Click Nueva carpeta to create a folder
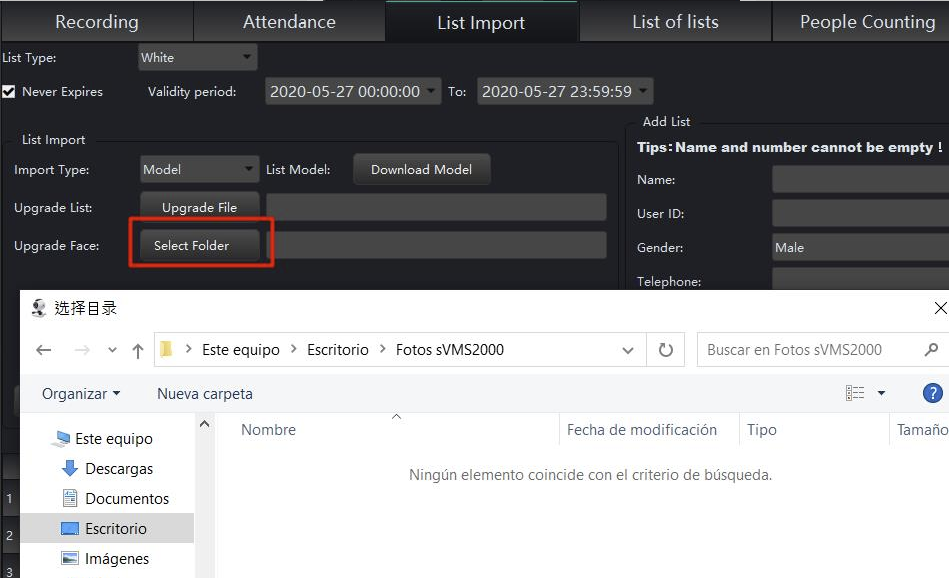The image size is (949, 578). point(204,393)
